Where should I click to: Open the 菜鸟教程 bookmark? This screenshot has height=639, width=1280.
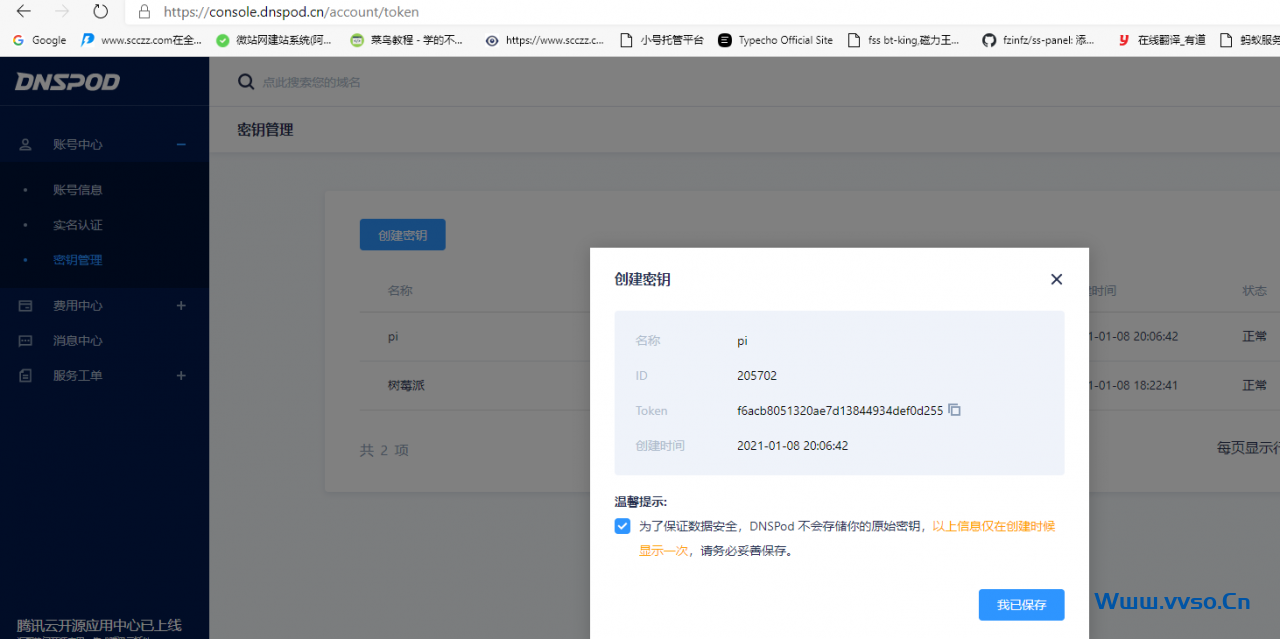pos(407,40)
